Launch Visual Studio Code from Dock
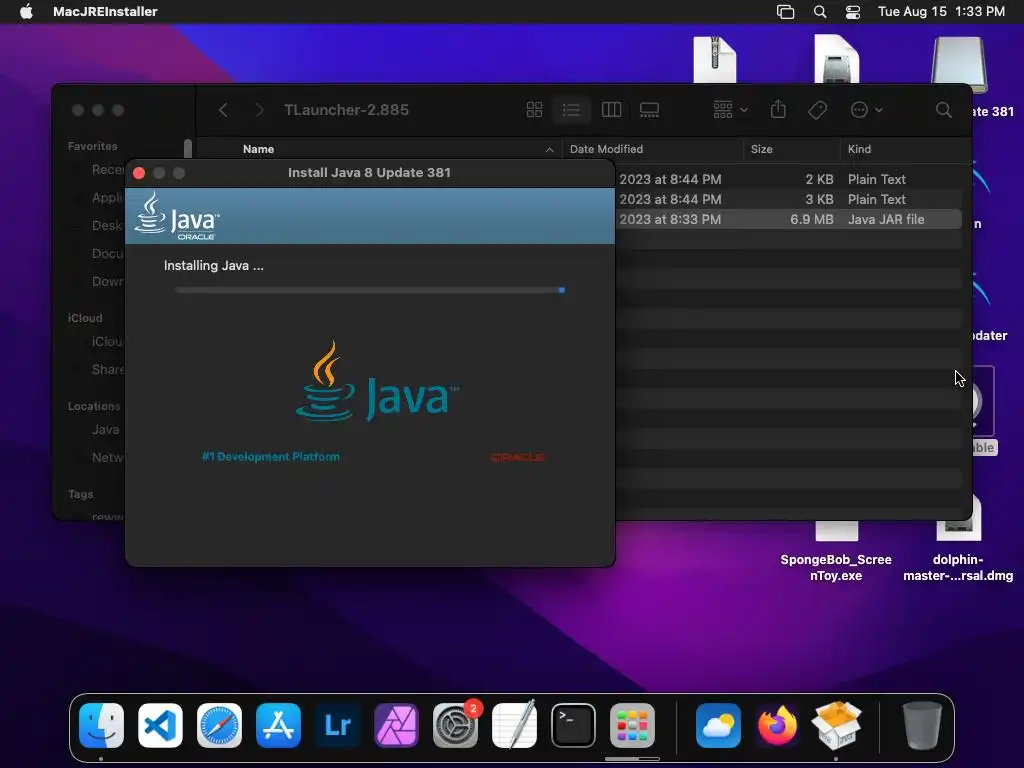The image size is (1024, 768). [x=160, y=726]
